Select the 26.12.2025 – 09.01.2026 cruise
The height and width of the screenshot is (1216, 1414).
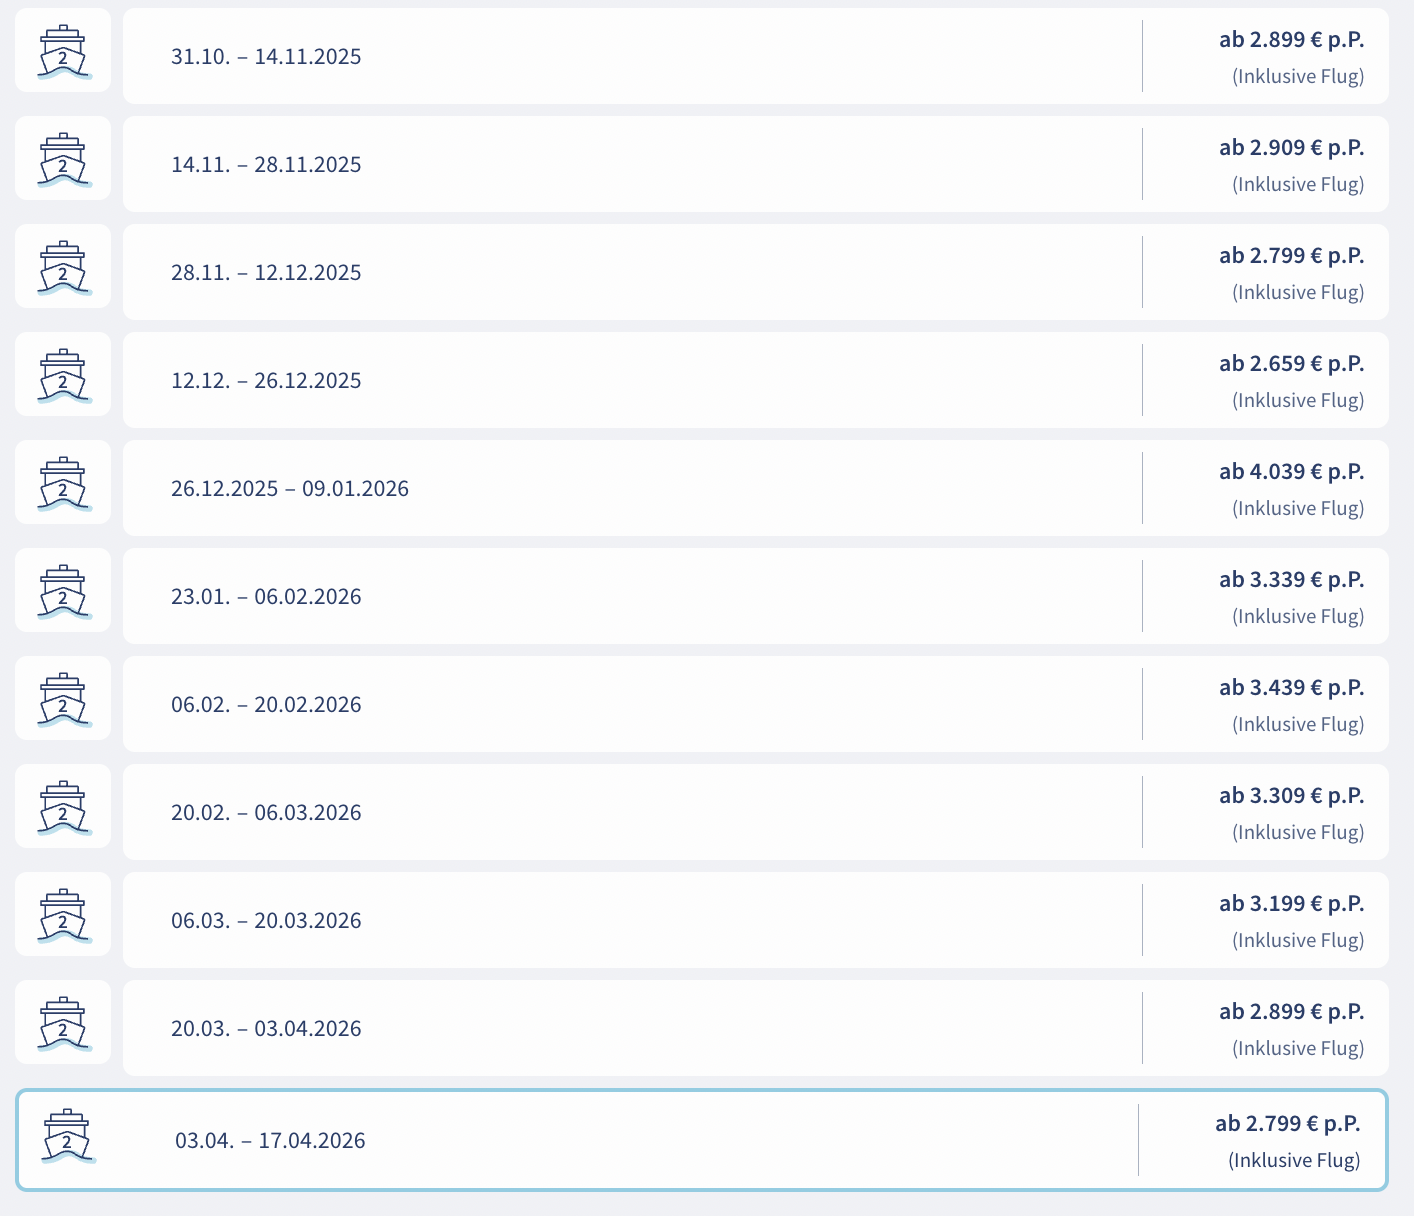click(290, 489)
